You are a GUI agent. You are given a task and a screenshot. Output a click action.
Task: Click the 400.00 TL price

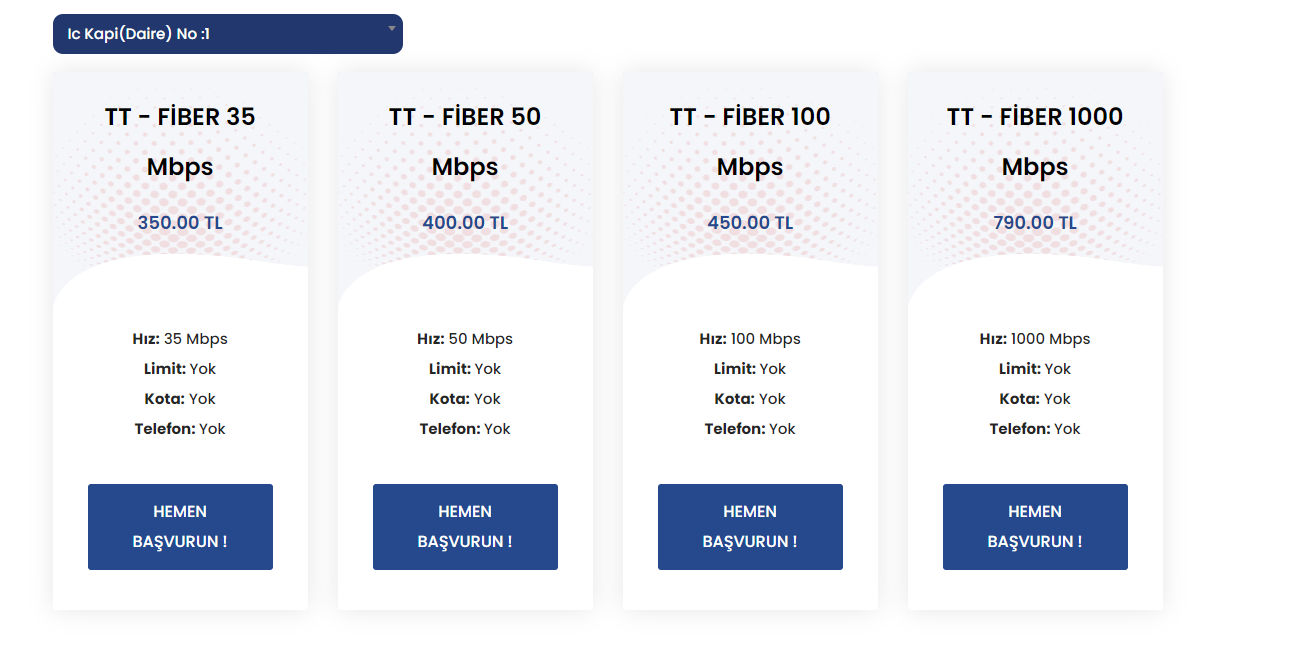coord(465,222)
